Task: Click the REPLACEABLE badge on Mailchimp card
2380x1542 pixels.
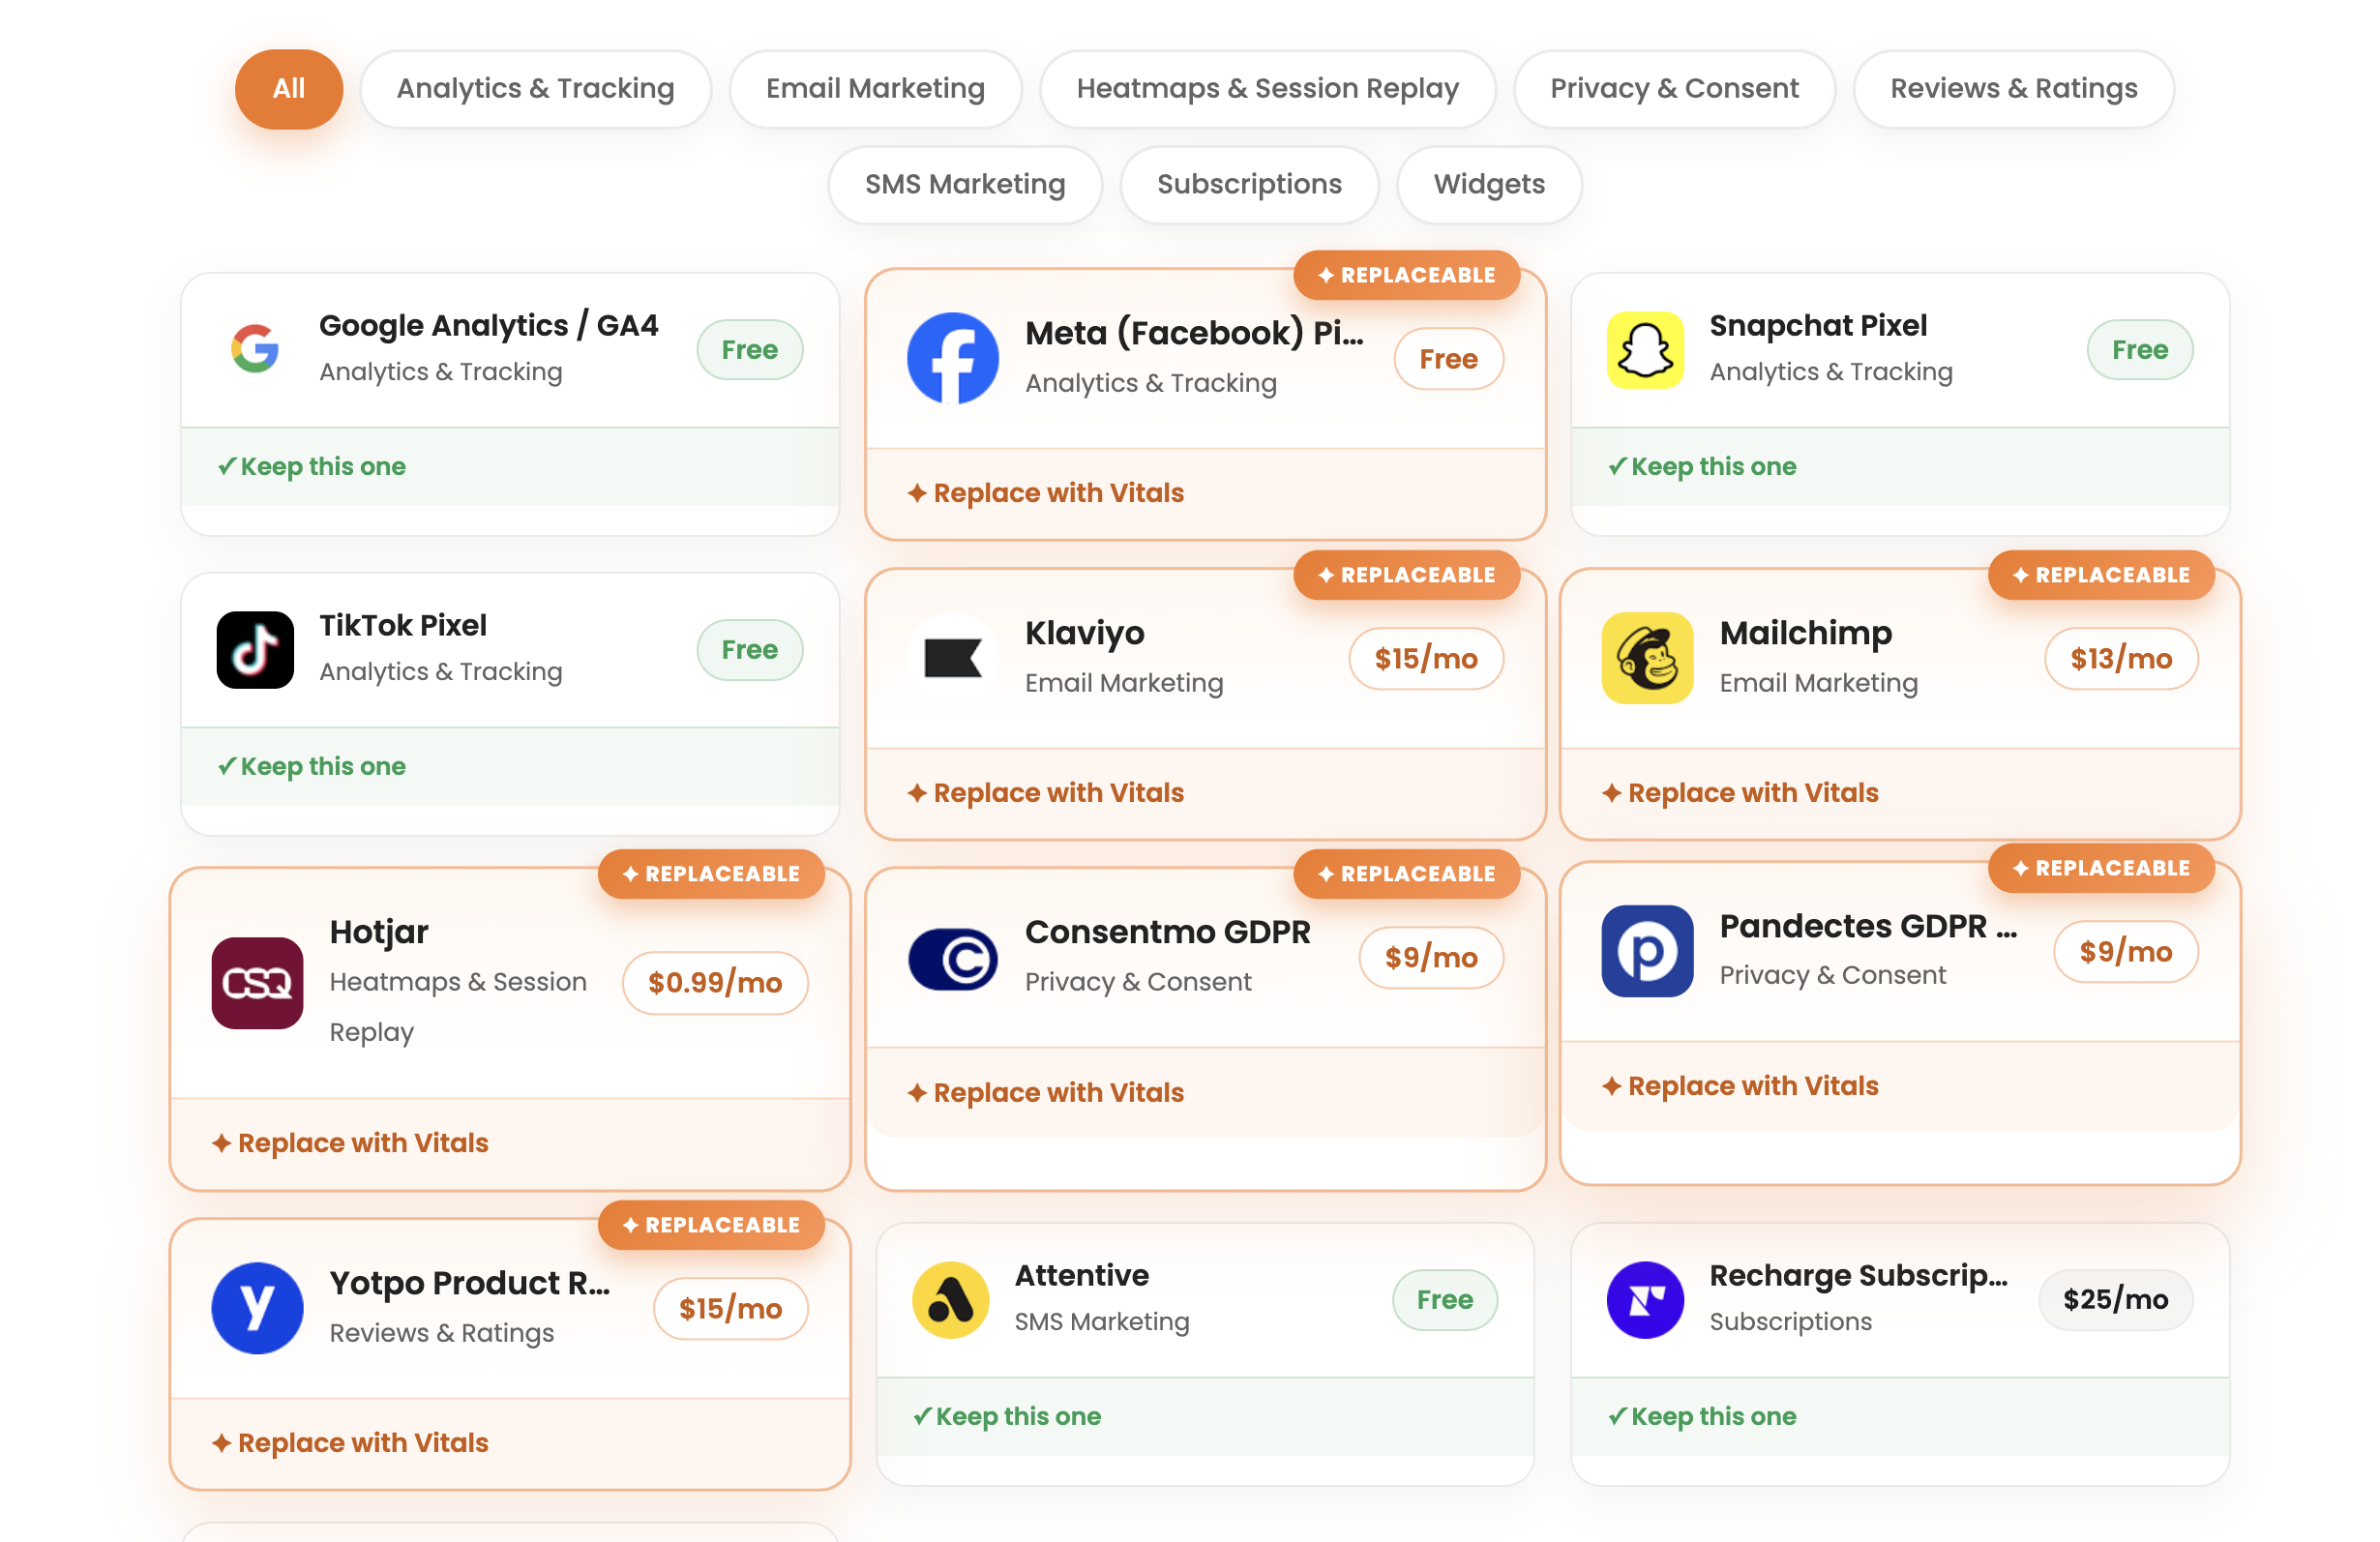Action: pyautogui.click(x=2101, y=575)
